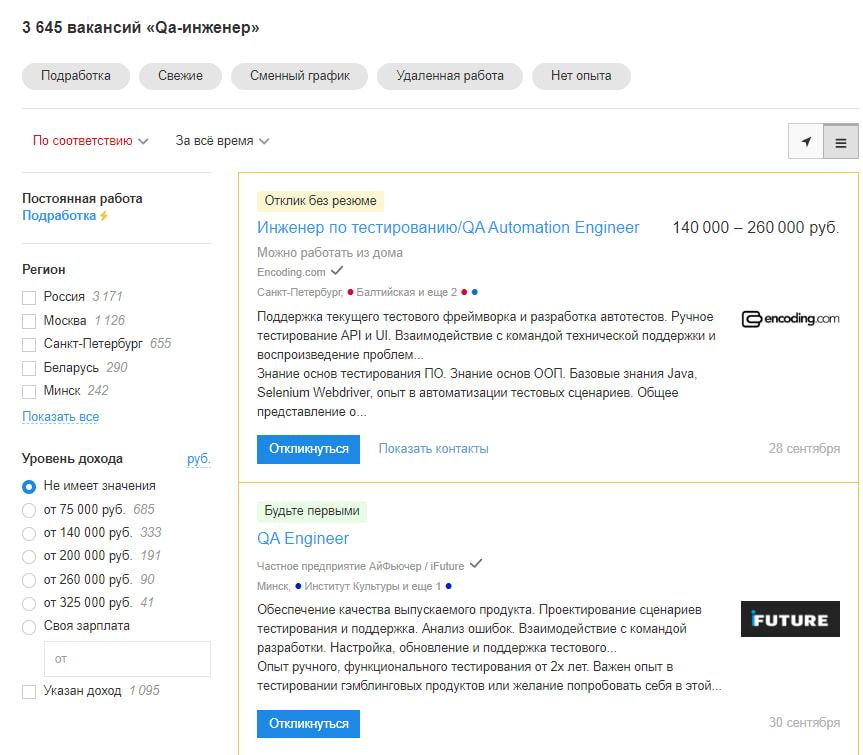The width and height of the screenshot is (863, 755).
Task: Click the verified badge next to Encoding.com
Action: click(337, 272)
